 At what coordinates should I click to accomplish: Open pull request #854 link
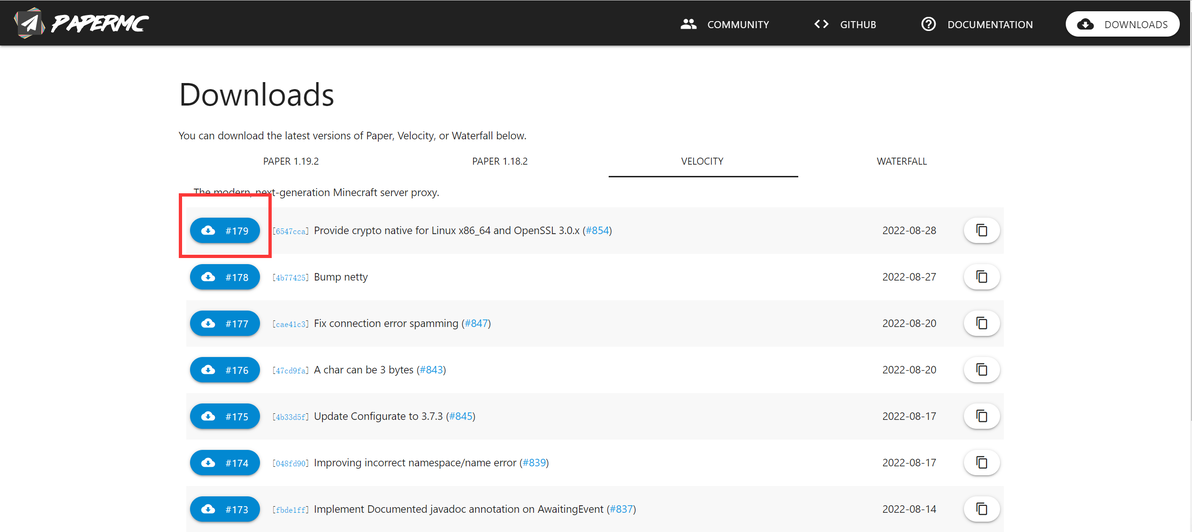click(597, 231)
